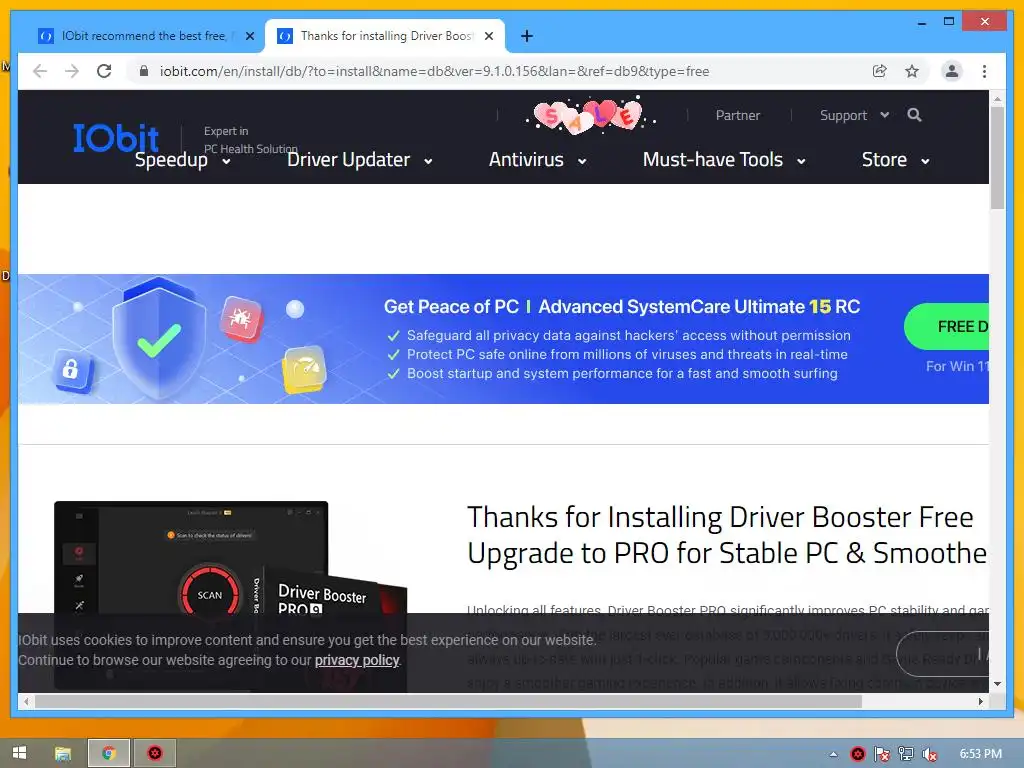Open the share page icon in address bar
The image size is (1024, 768).
880,71
